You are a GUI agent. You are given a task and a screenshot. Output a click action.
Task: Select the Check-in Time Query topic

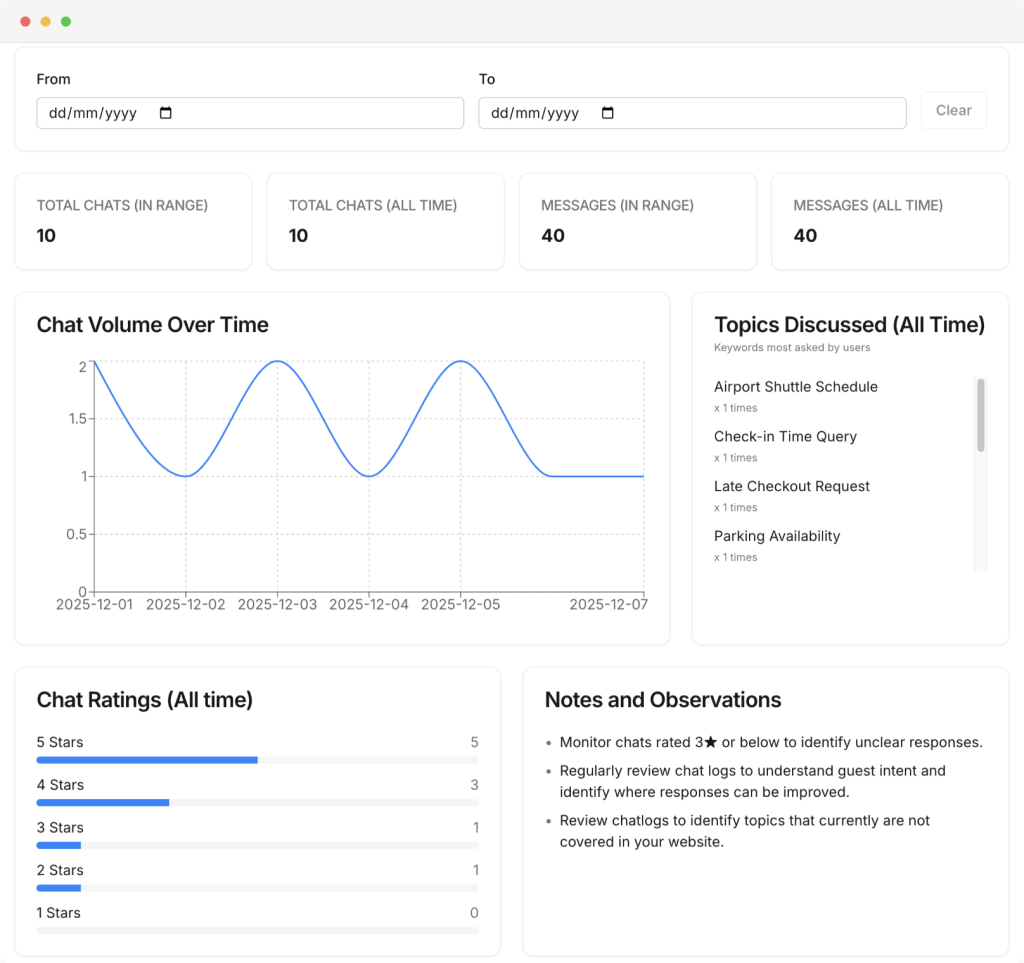point(785,437)
